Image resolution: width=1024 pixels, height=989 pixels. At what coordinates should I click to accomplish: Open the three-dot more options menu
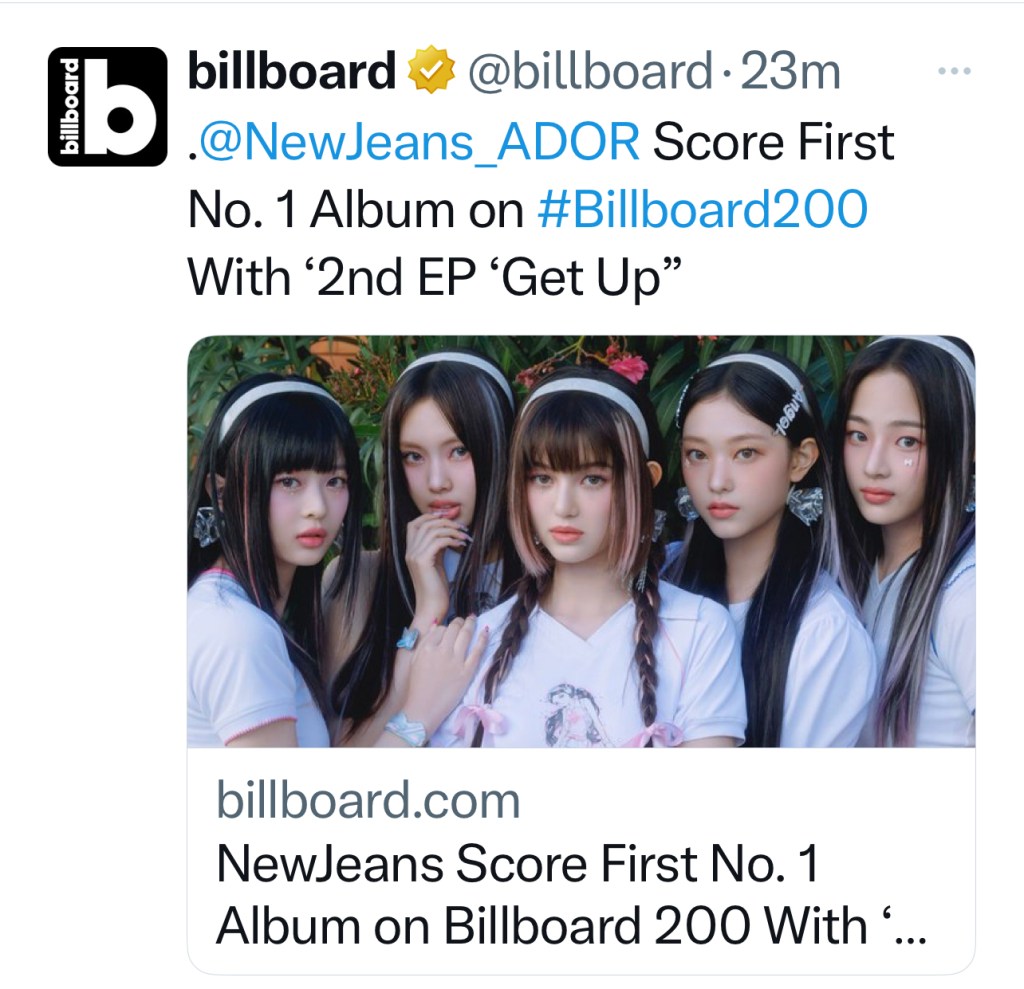click(x=954, y=71)
